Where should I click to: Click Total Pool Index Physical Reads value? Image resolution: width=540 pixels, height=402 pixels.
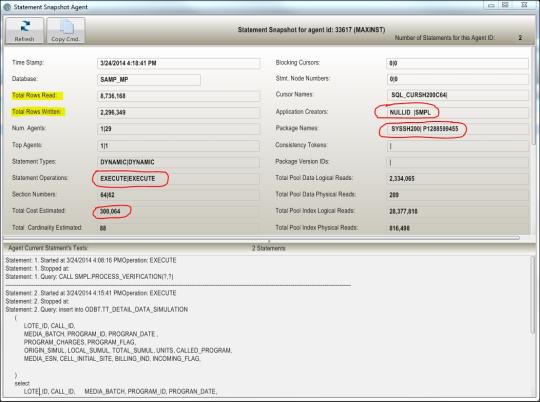(x=399, y=228)
